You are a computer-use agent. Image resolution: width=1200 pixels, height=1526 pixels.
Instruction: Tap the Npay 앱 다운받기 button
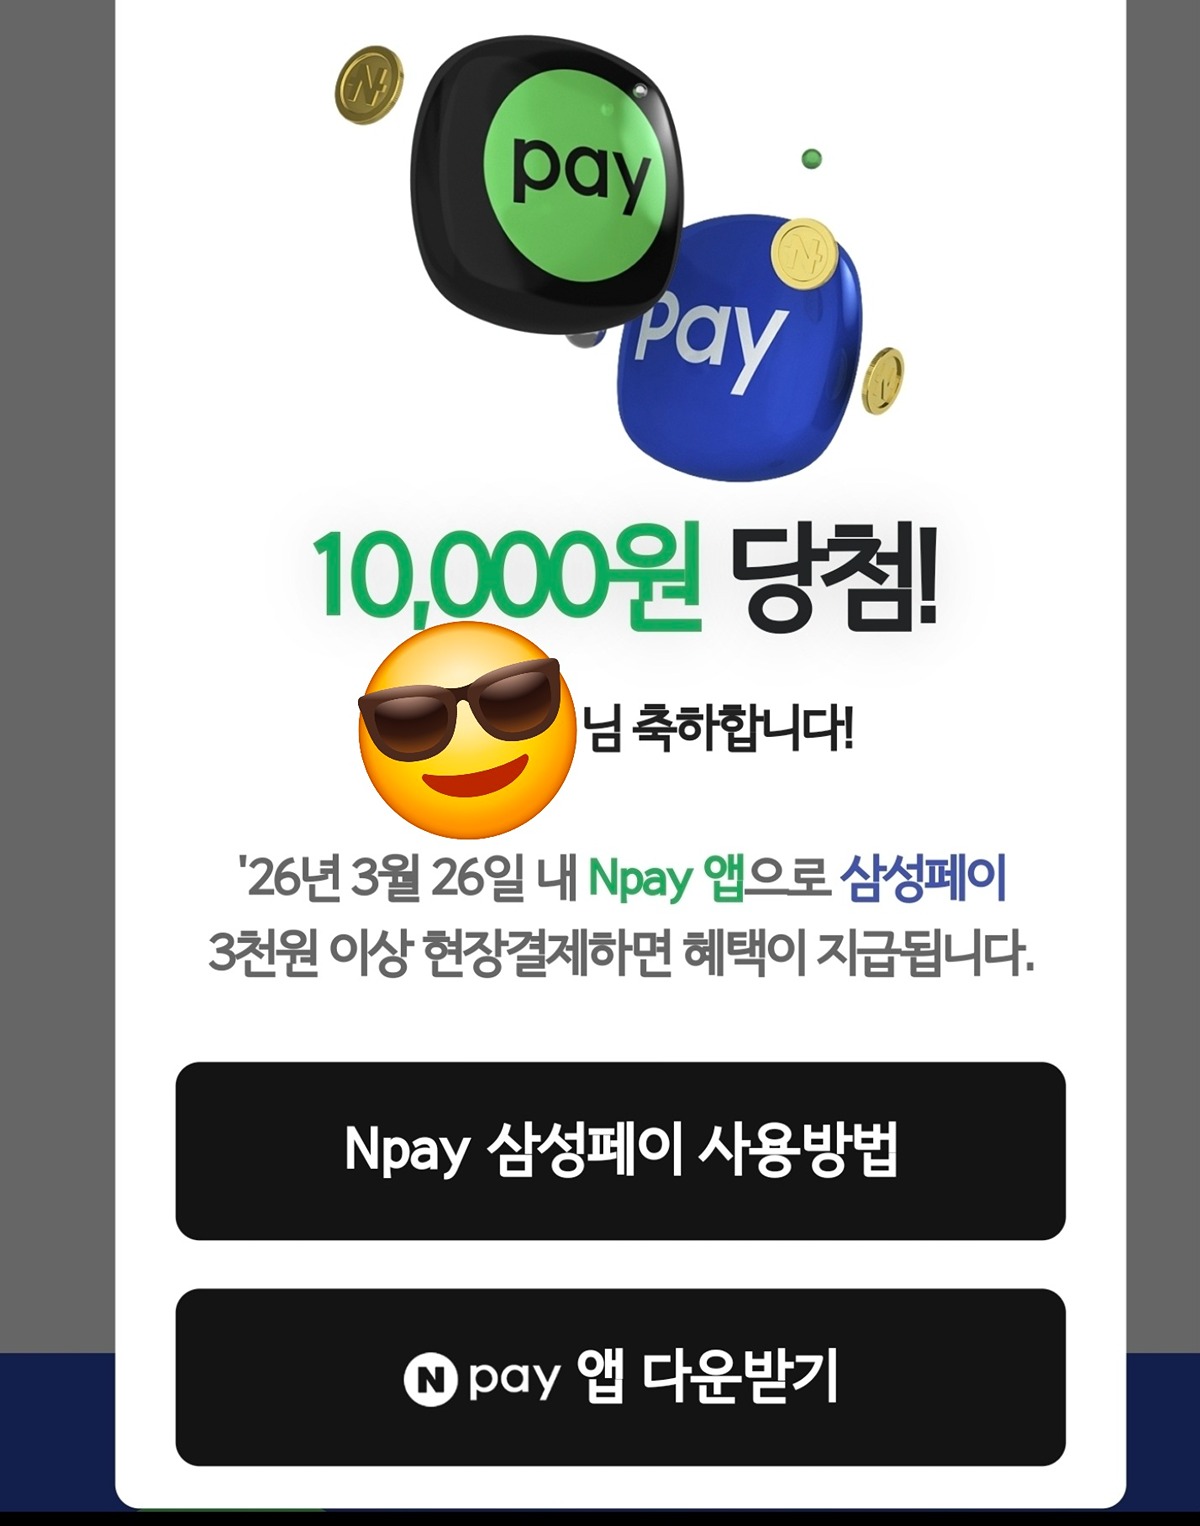click(620, 1377)
